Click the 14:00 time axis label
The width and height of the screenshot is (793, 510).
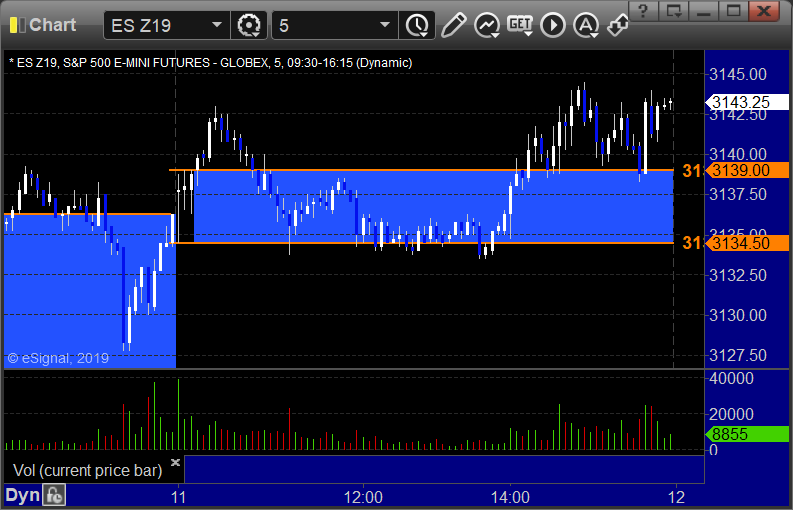click(x=510, y=496)
